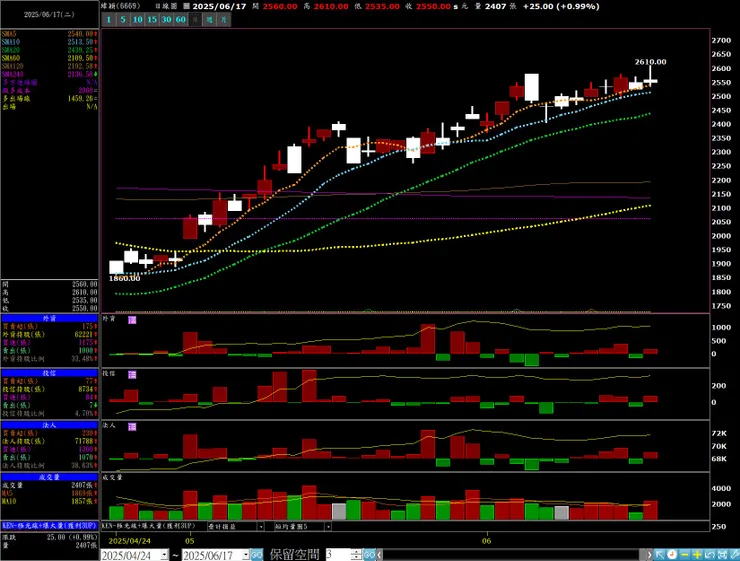
Task: Open the 60-minute timeframe tab
Action: click(181, 20)
